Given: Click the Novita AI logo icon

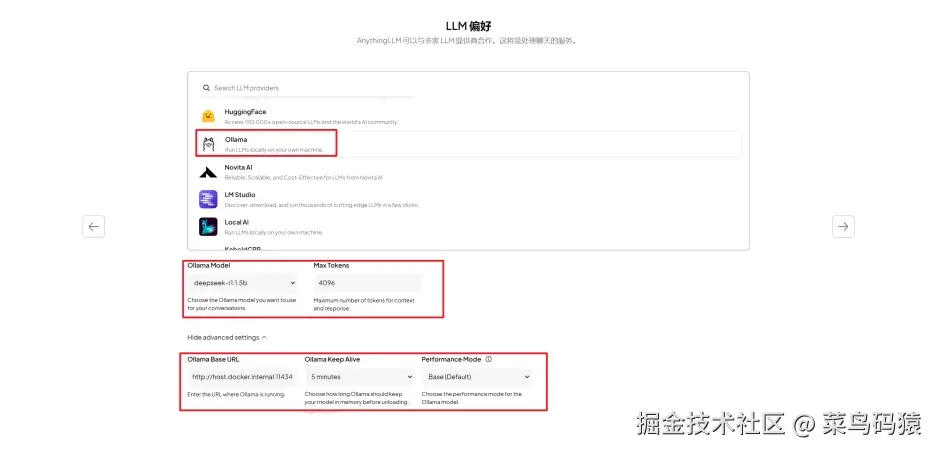Looking at the screenshot, I should [208, 173].
